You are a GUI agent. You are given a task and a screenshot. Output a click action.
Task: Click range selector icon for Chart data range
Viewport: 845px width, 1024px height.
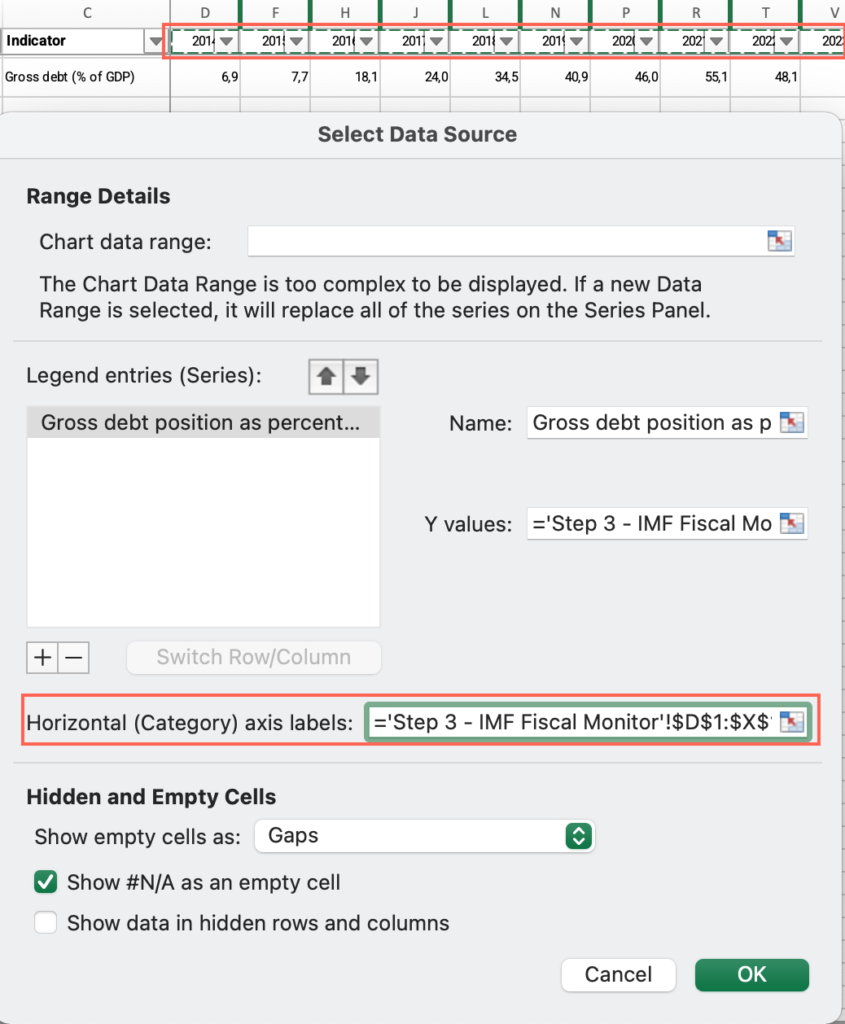(x=779, y=241)
